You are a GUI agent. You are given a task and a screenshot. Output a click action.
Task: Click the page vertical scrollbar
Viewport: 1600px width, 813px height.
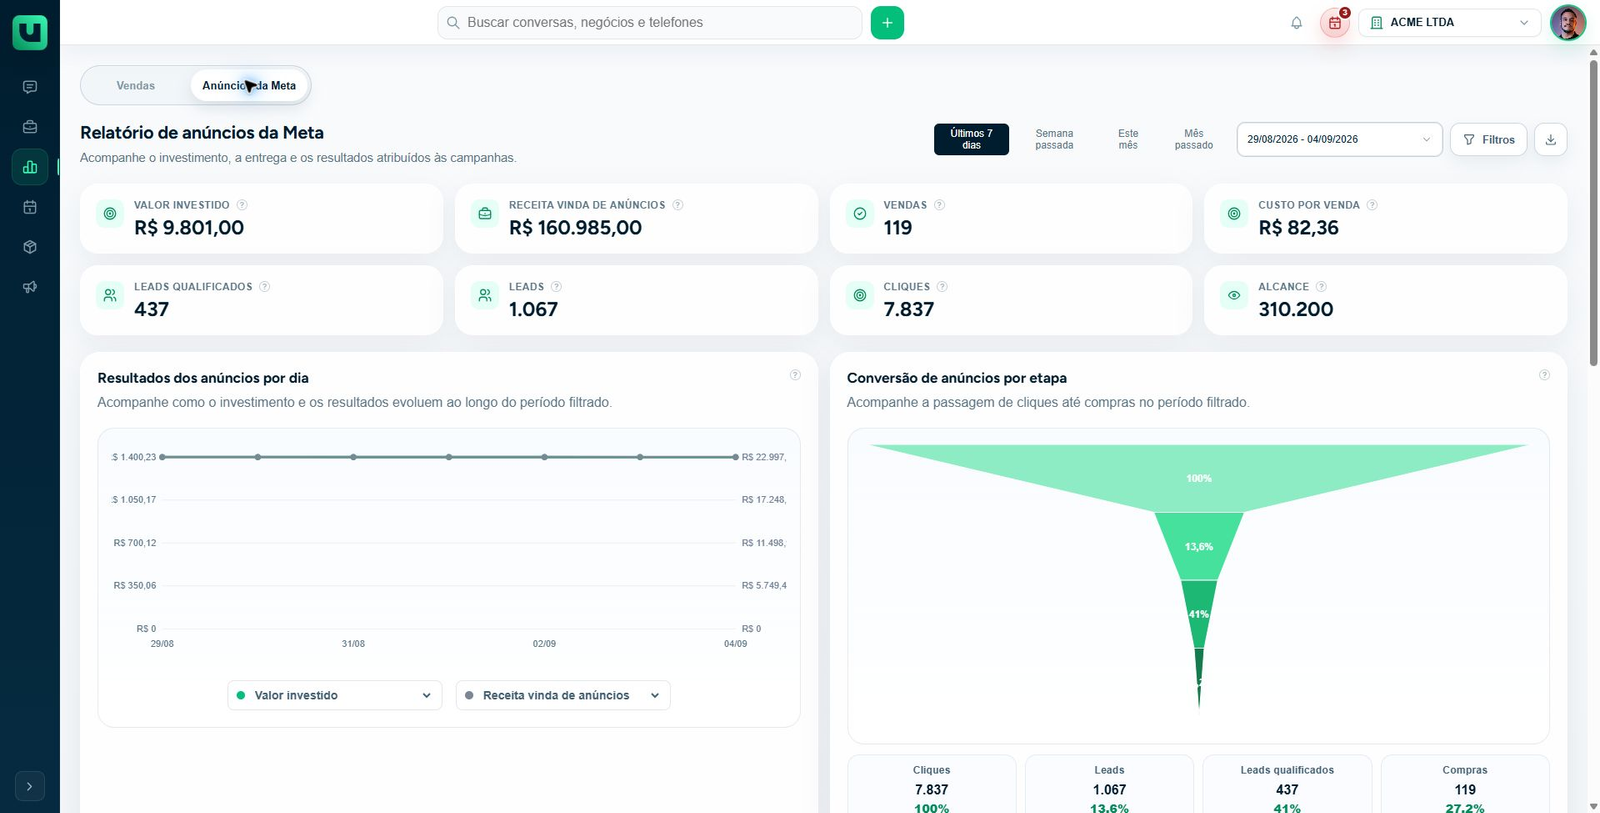(1593, 212)
